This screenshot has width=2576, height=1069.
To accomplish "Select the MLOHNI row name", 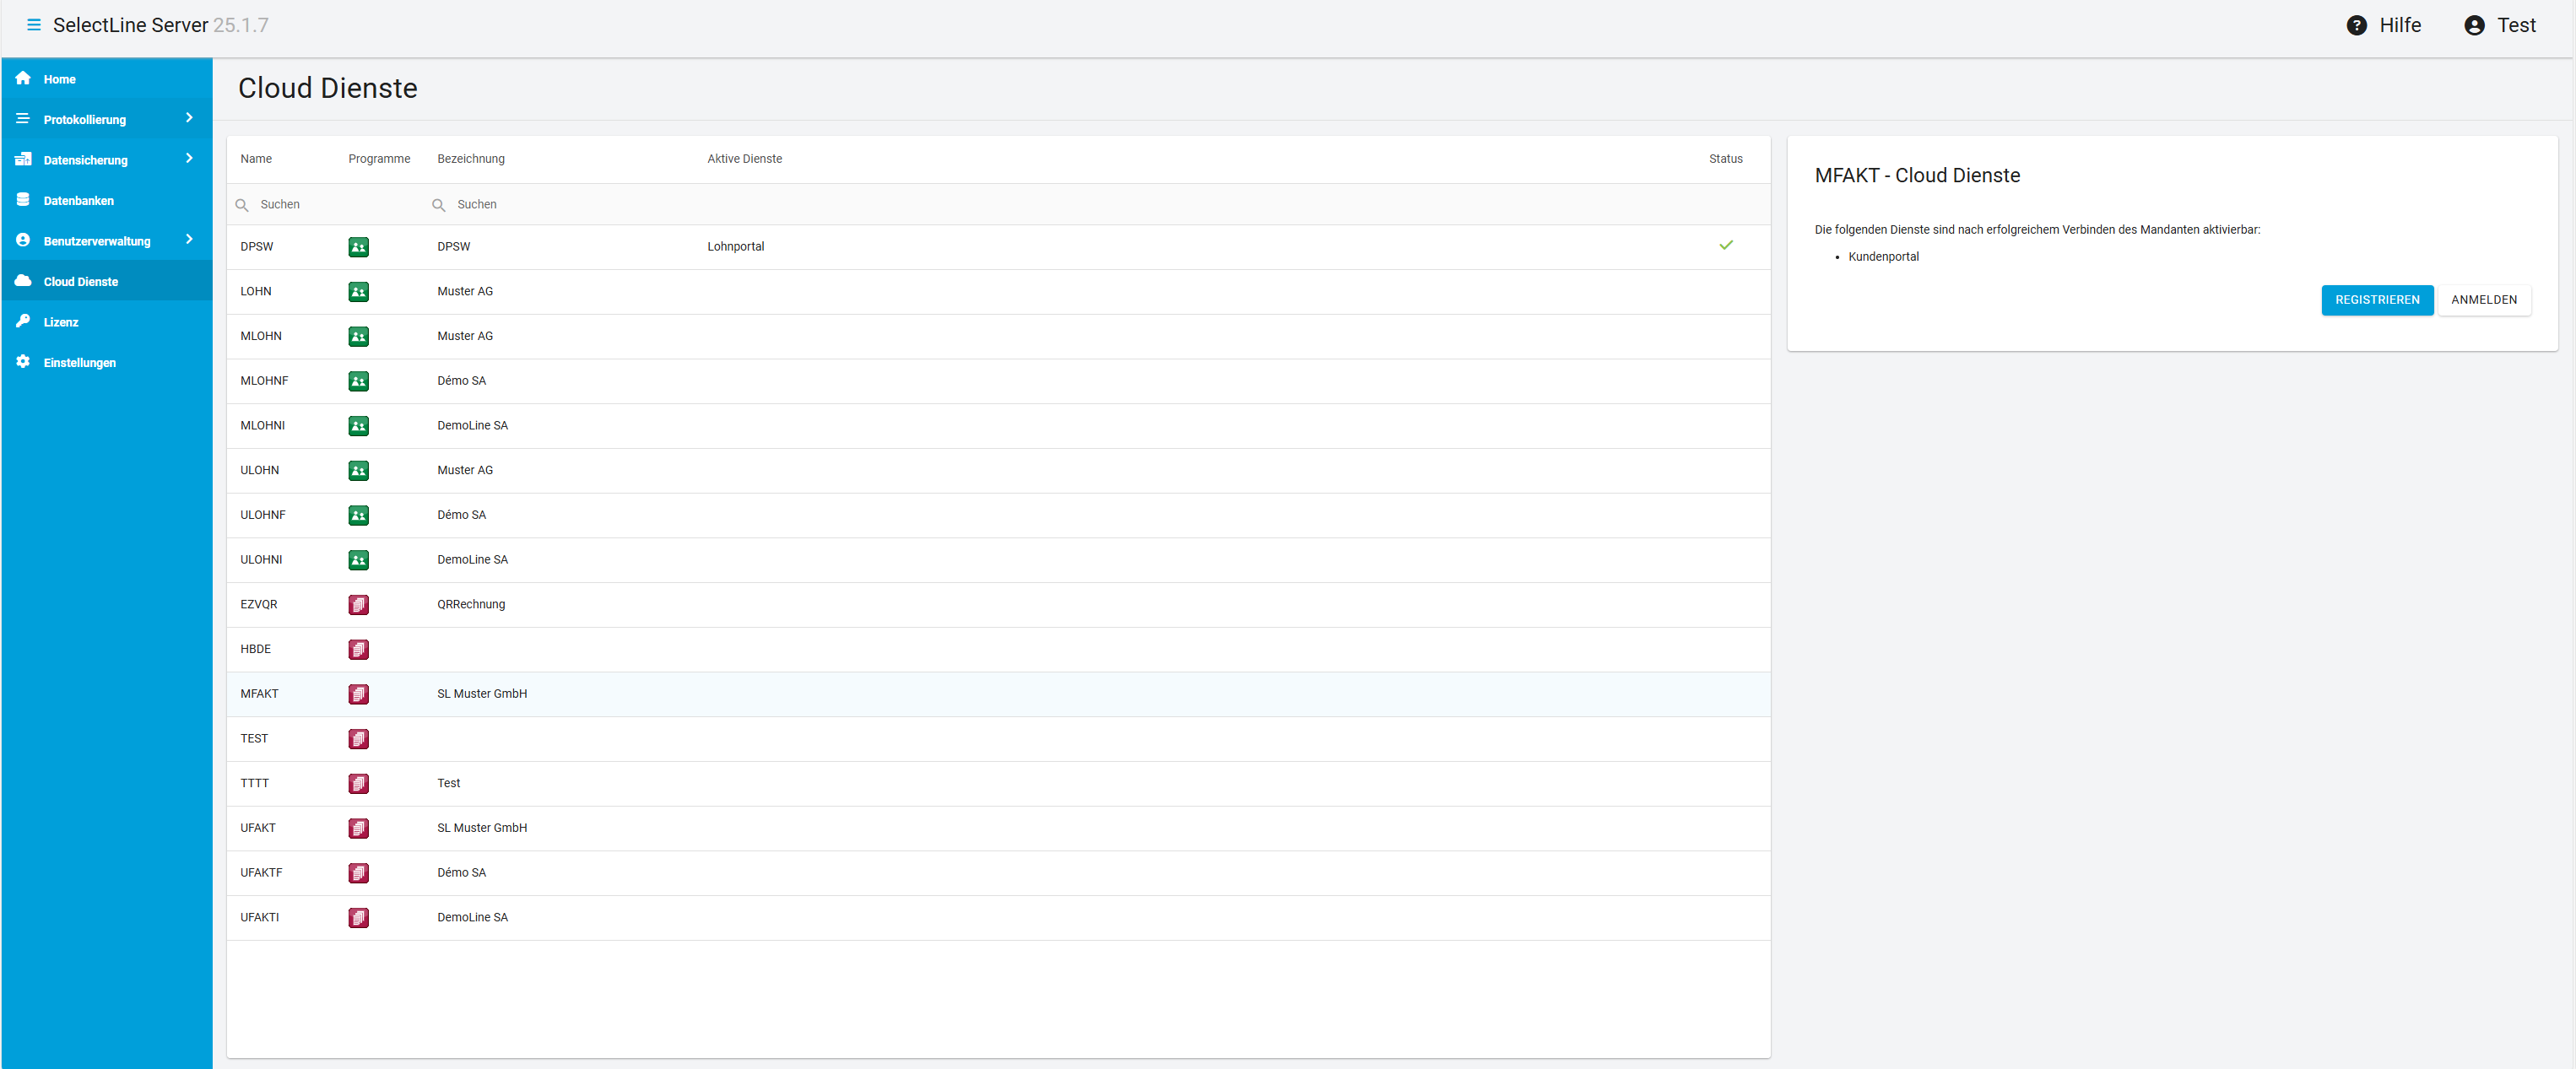I will (x=262, y=426).
